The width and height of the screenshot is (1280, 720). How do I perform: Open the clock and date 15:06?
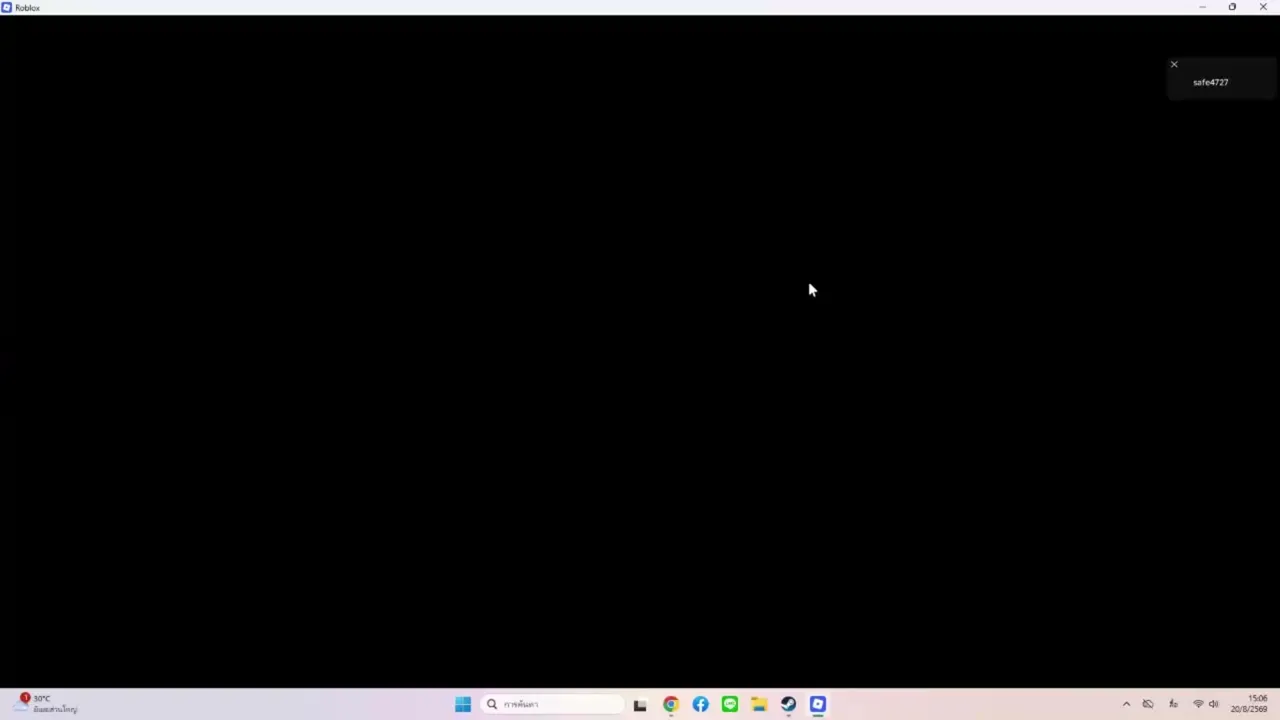click(x=1250, y=704)
